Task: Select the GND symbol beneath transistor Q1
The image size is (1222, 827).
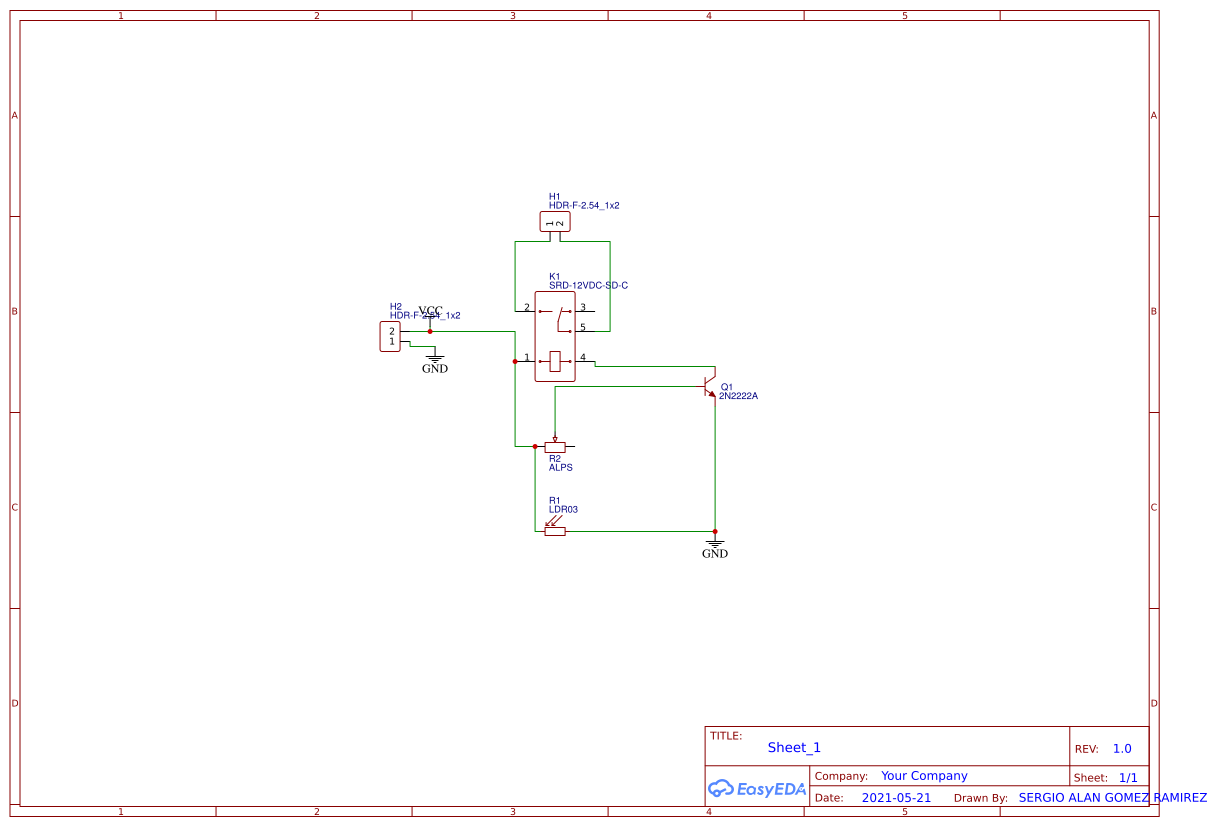Action: click(x=715, y=545)
